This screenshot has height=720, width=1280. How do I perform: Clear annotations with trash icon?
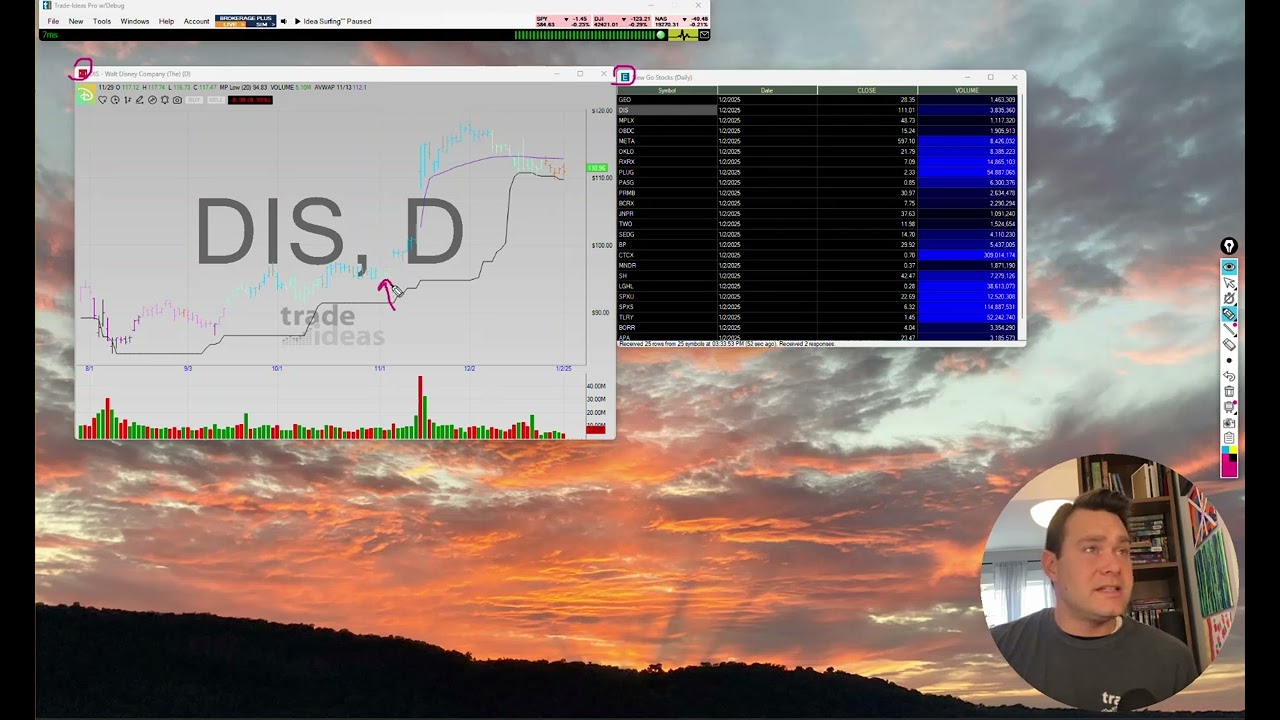[1229, 391]
